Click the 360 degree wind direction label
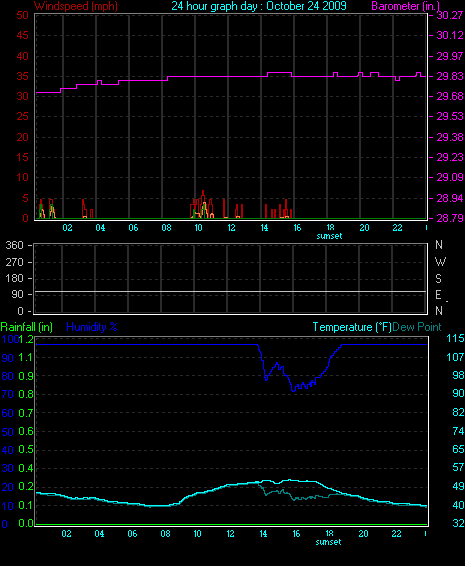The image size is (465, 566). (14, 245)
